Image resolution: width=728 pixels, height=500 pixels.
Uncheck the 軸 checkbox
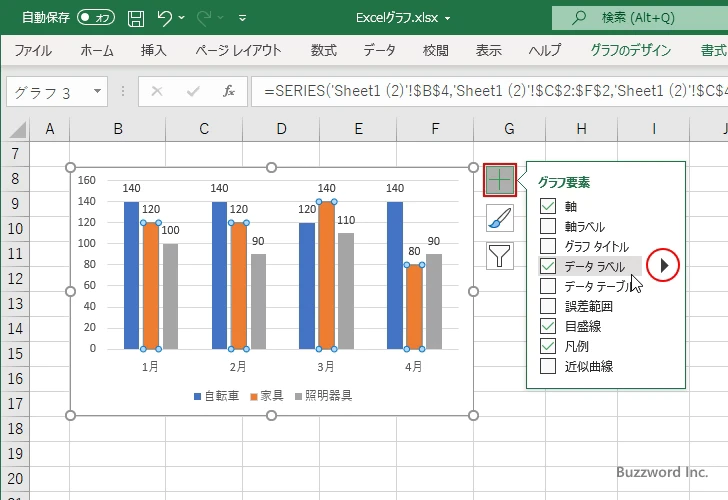click(x=548, y=206)
